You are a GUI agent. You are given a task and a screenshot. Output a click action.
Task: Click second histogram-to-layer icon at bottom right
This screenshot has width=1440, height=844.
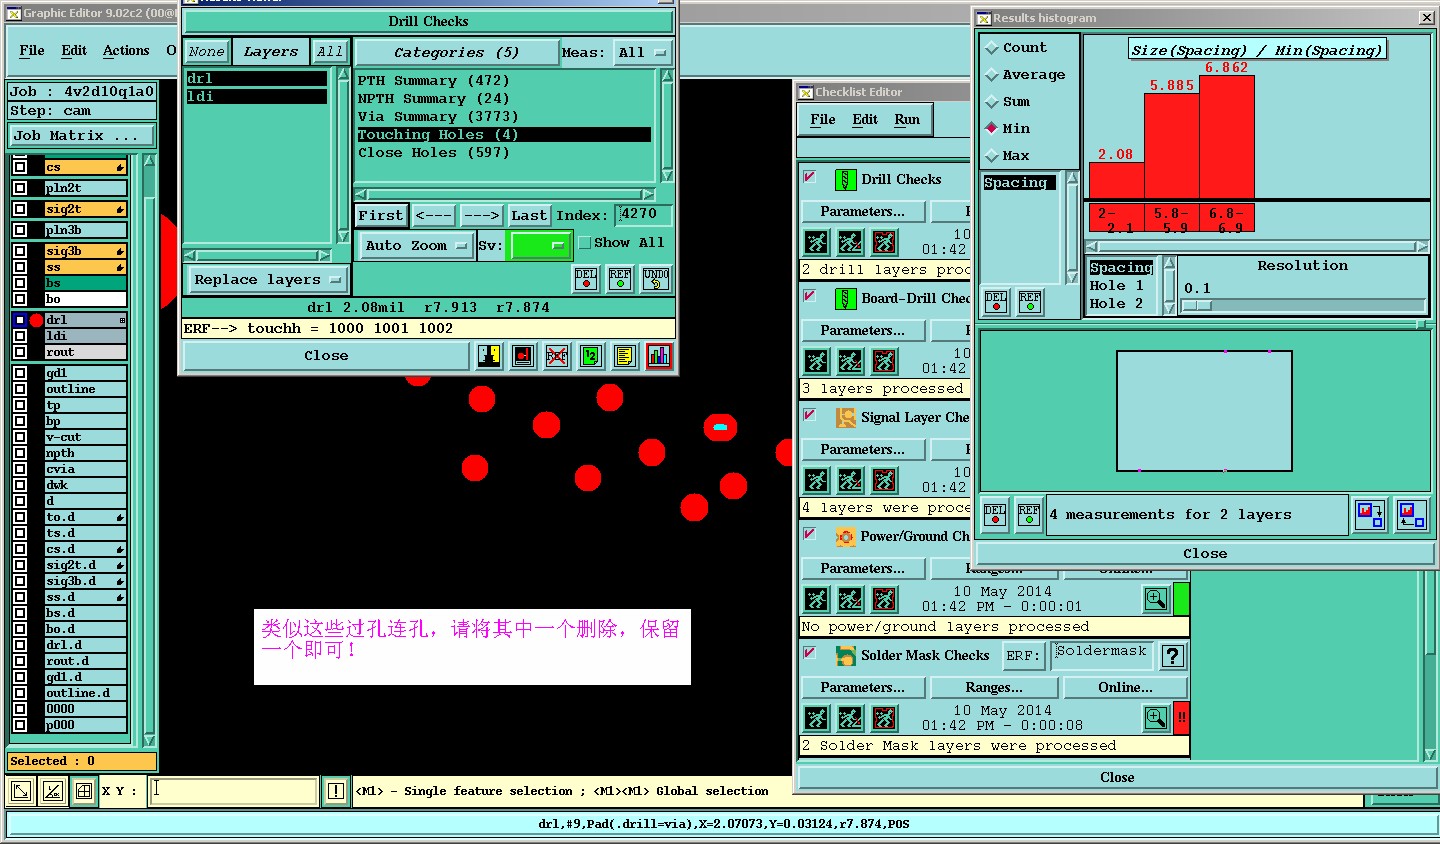[1412, 515]
